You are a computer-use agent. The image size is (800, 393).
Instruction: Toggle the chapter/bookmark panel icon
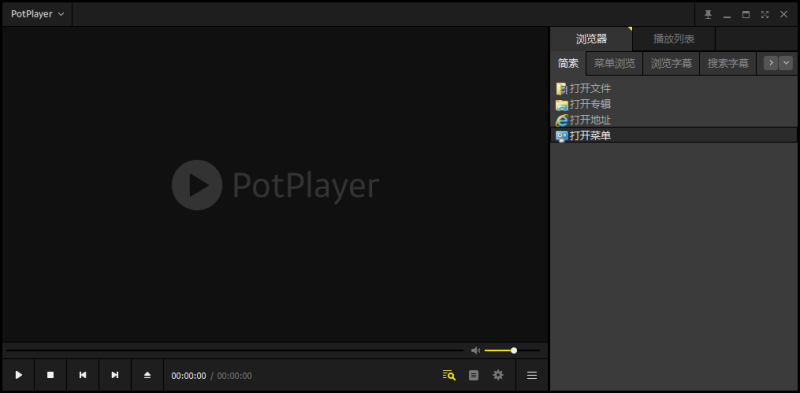(474, 375)
